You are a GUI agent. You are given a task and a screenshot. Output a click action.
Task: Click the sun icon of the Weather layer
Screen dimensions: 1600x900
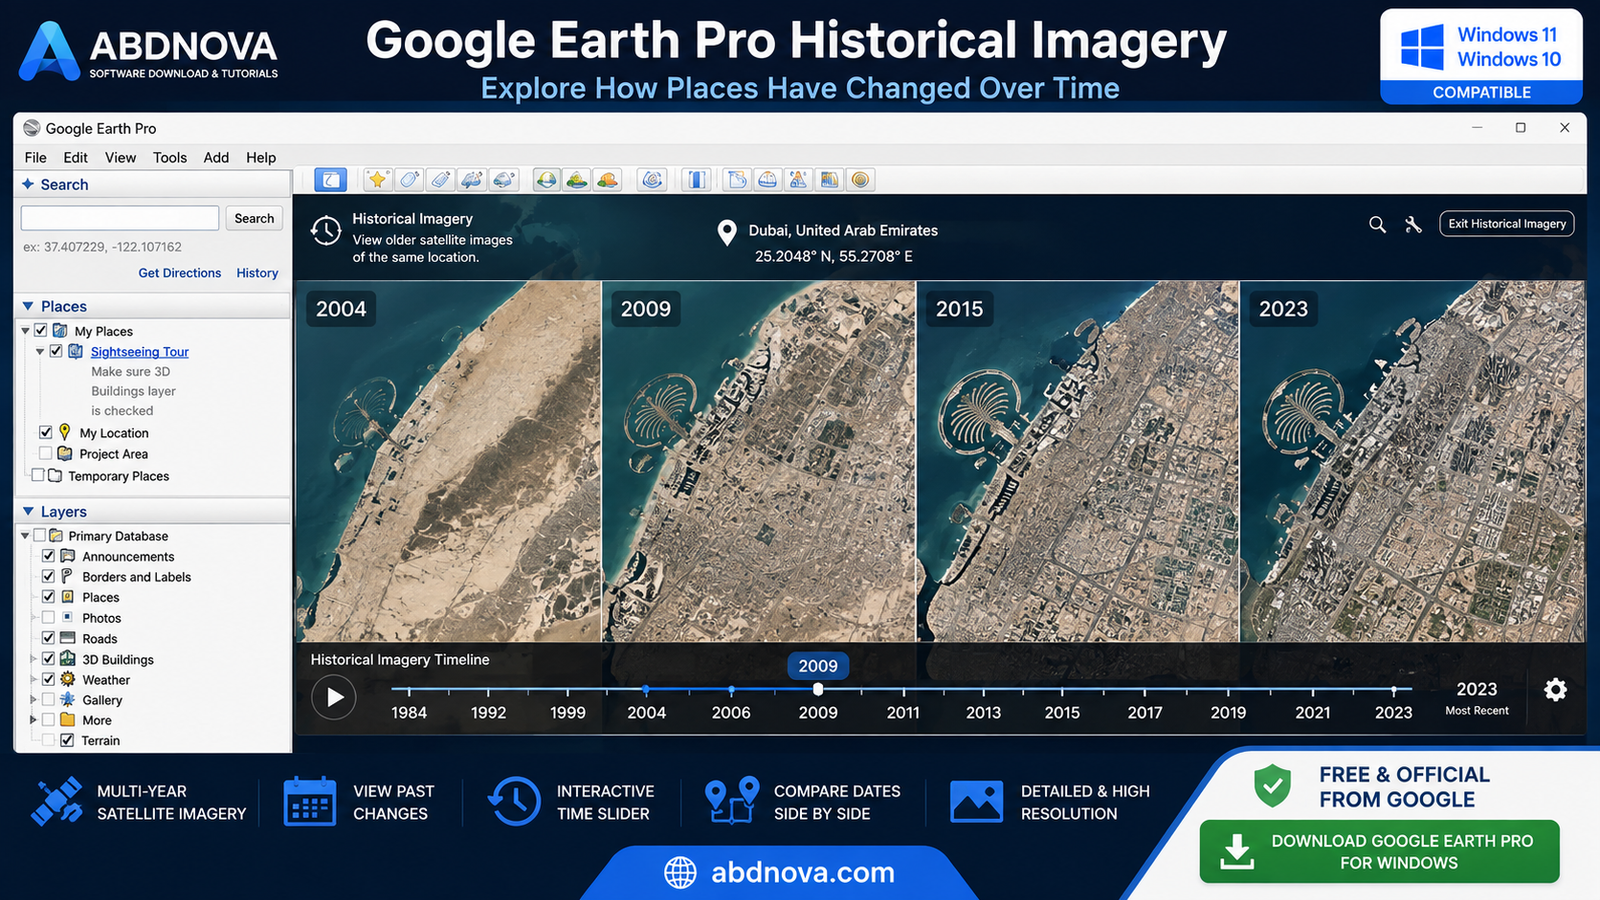coord(68,679)
